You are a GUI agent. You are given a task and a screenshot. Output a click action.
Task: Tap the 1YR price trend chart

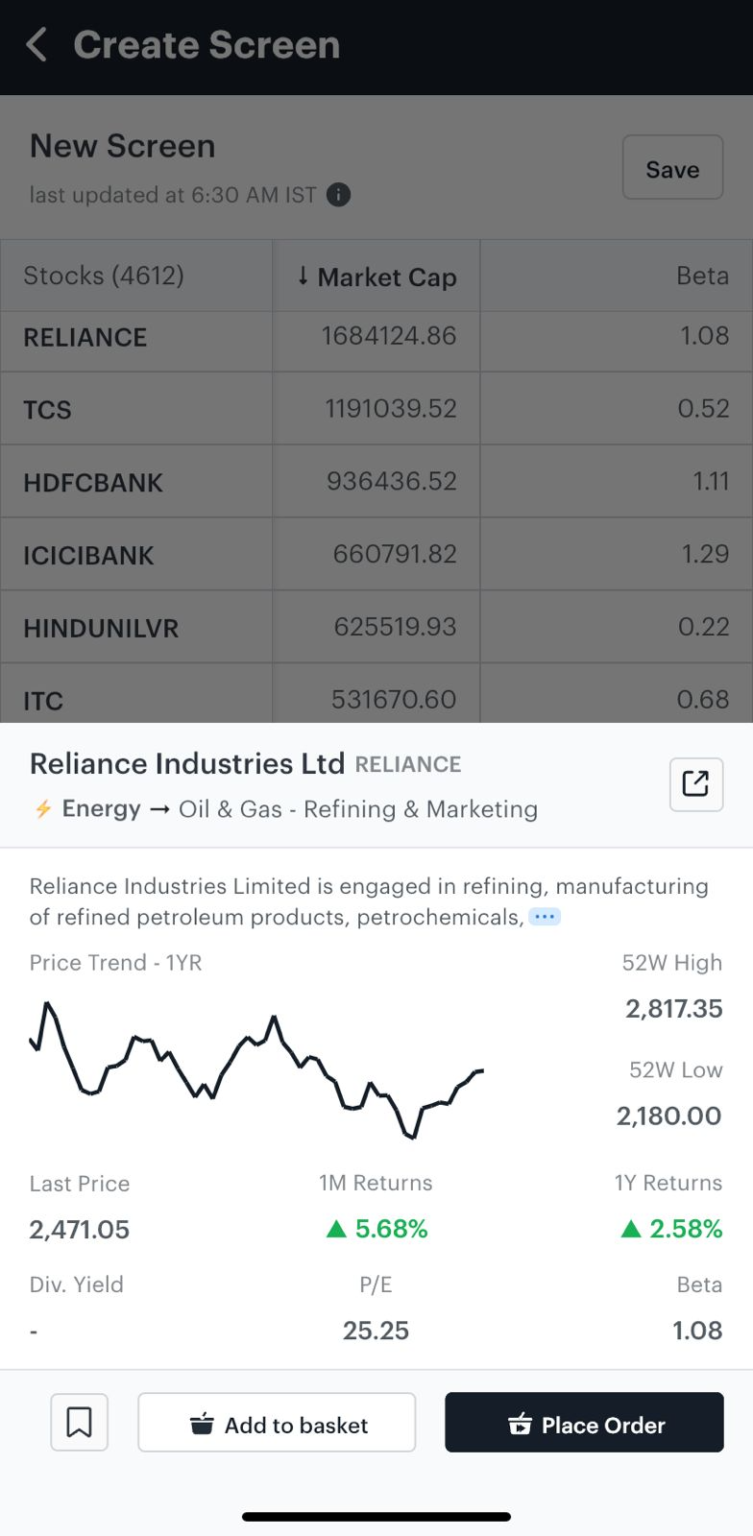[x=256, y=1067]
